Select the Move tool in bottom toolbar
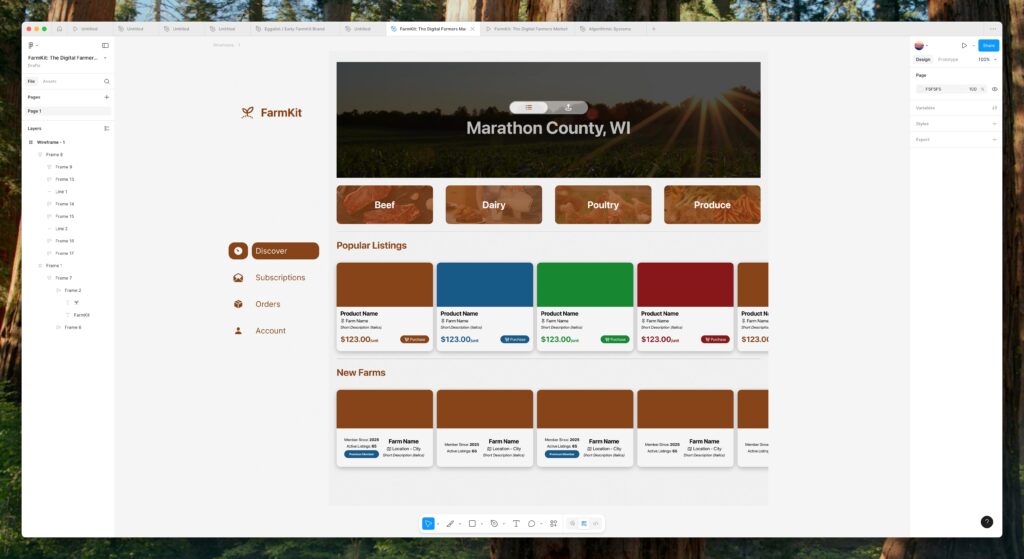This screenshot has width=1024, height=559. tap(428, 523)
